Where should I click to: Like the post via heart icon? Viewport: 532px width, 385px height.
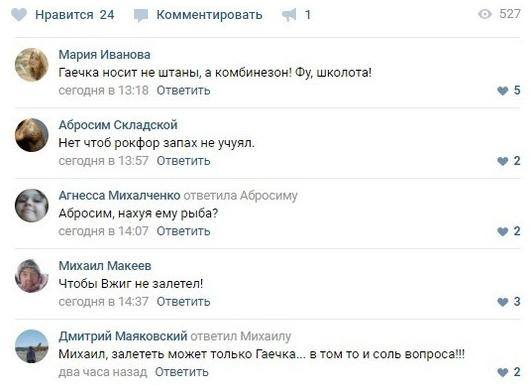tap(18, 15)
